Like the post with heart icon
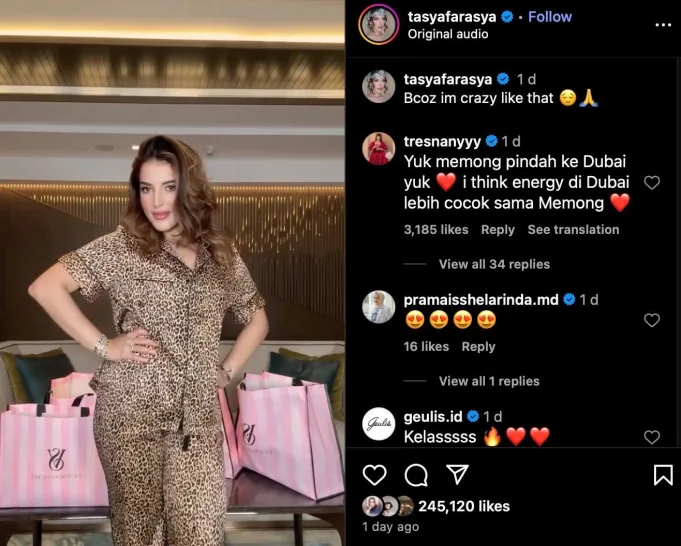681x546 pixels. 374,475
